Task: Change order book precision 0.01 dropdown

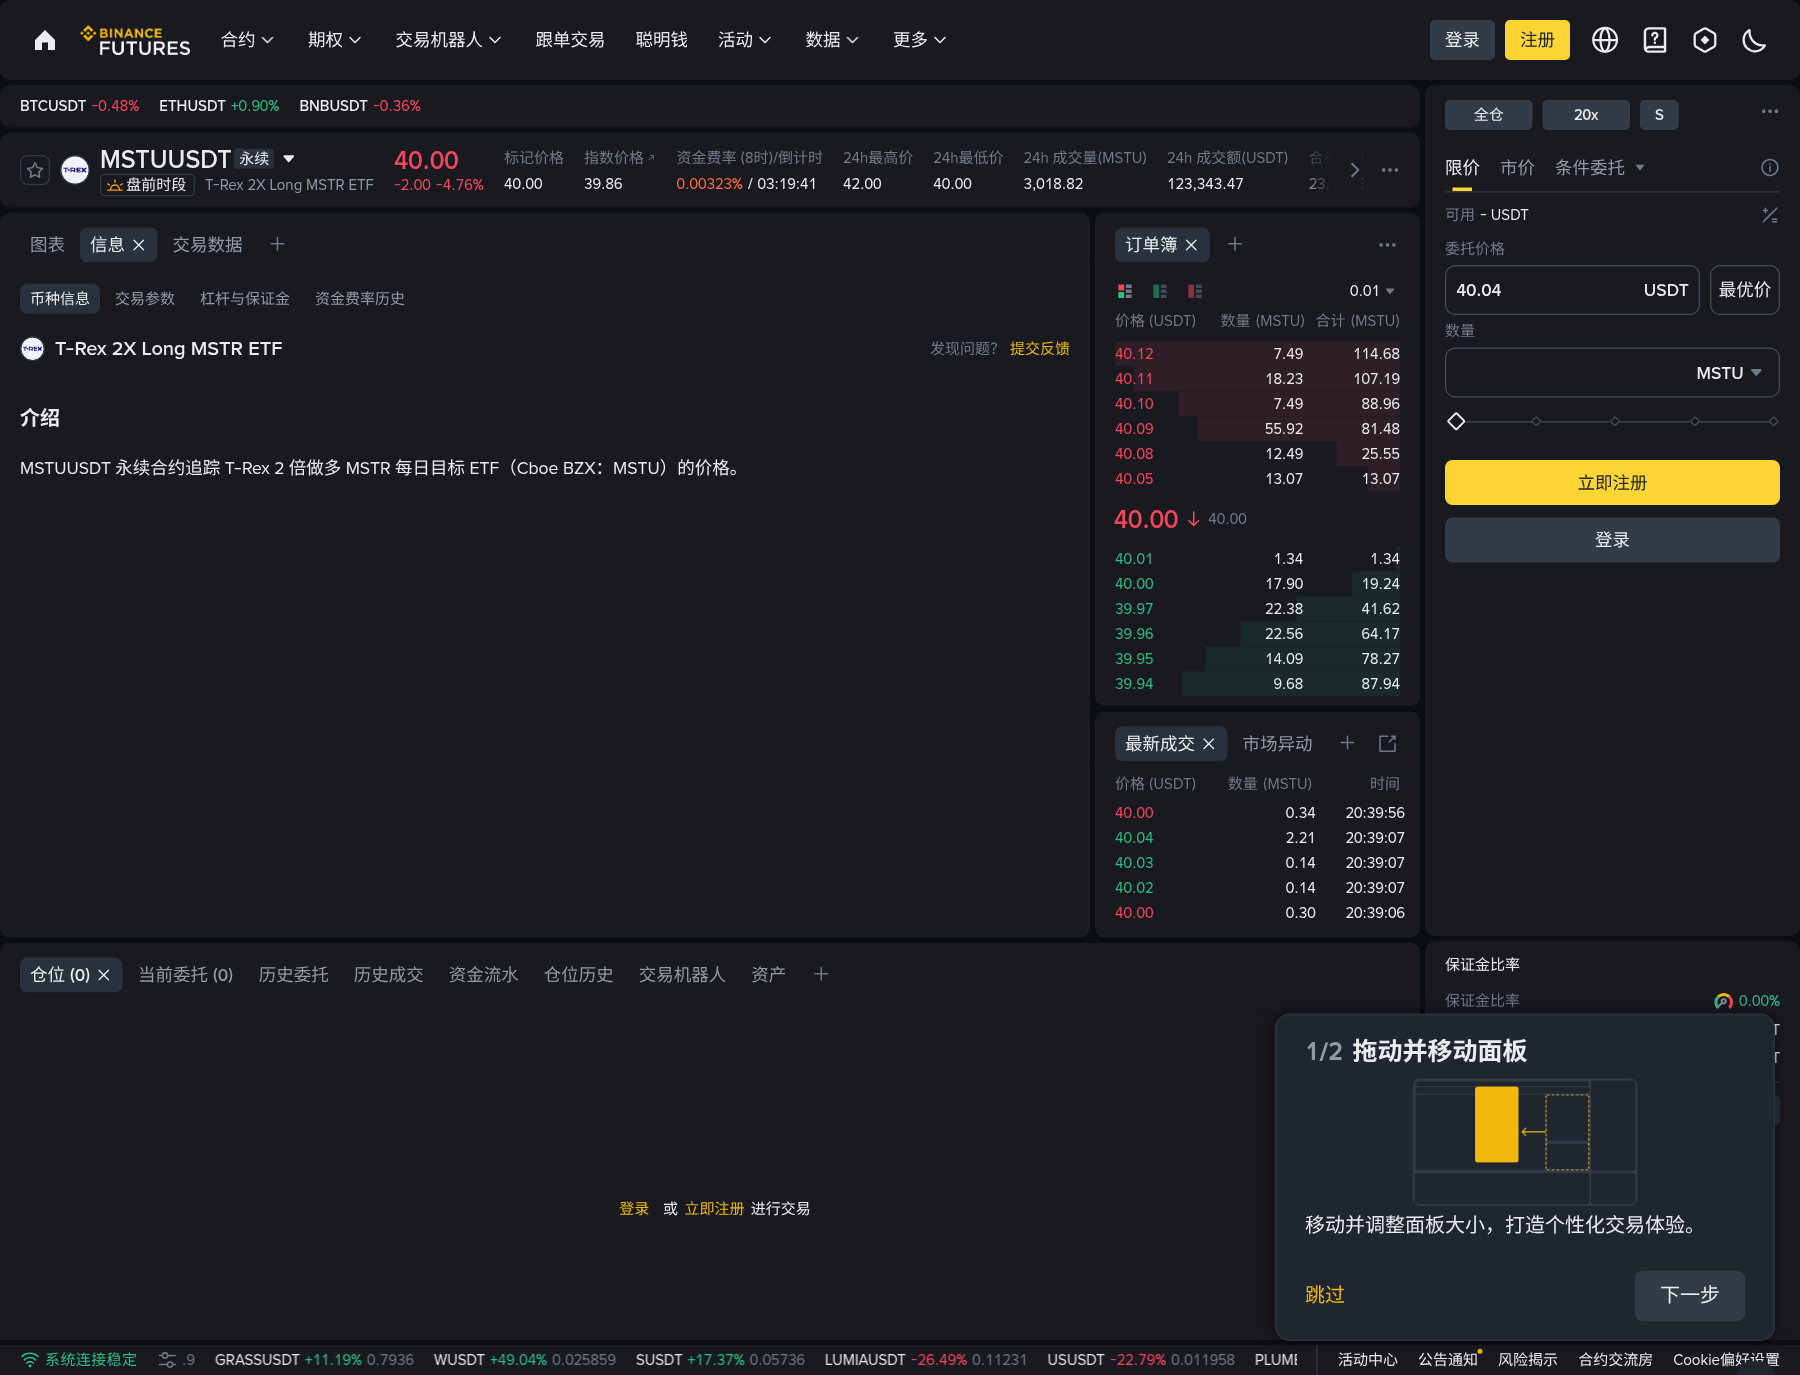Action: pyautogui.click(x=1372, y=291)
